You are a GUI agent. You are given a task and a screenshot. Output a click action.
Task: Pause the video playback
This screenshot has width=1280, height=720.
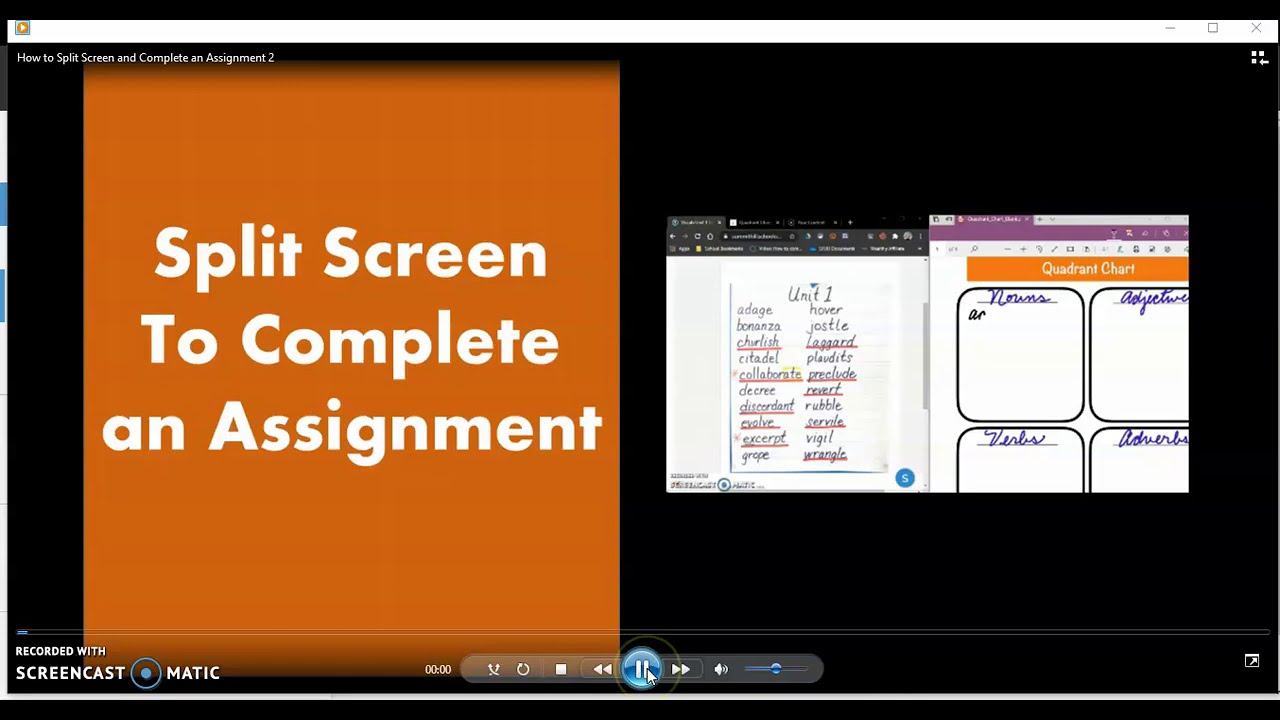[x=641, y=669]
